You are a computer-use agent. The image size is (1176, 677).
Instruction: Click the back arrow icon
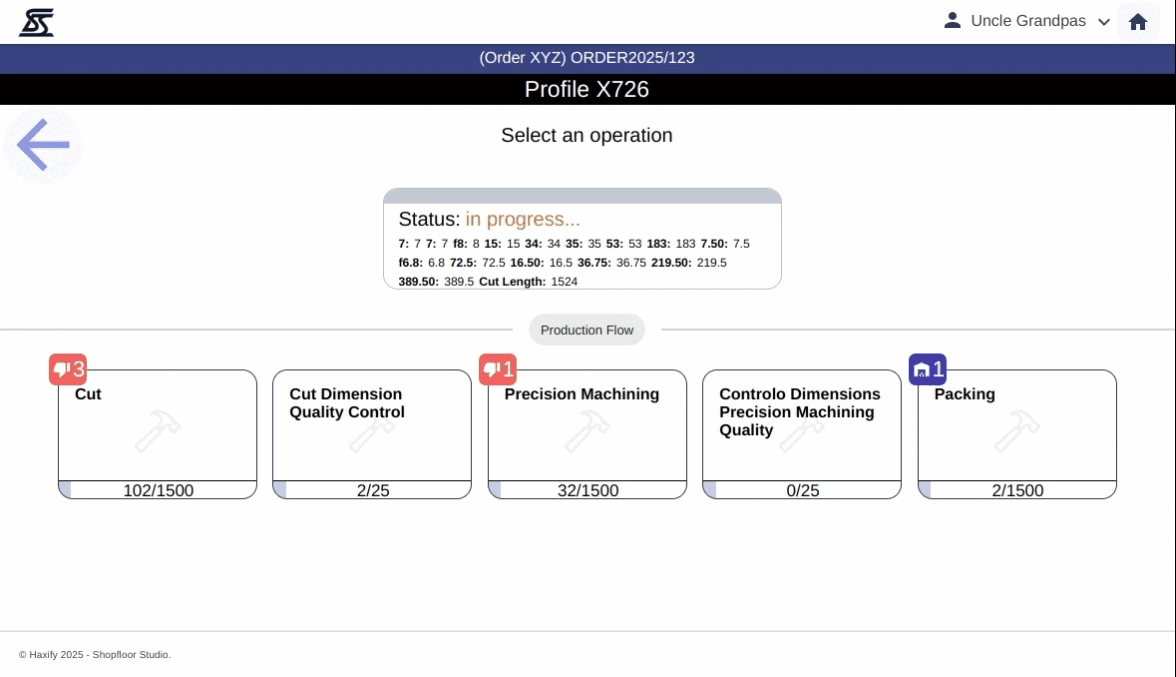pos(43,145)
